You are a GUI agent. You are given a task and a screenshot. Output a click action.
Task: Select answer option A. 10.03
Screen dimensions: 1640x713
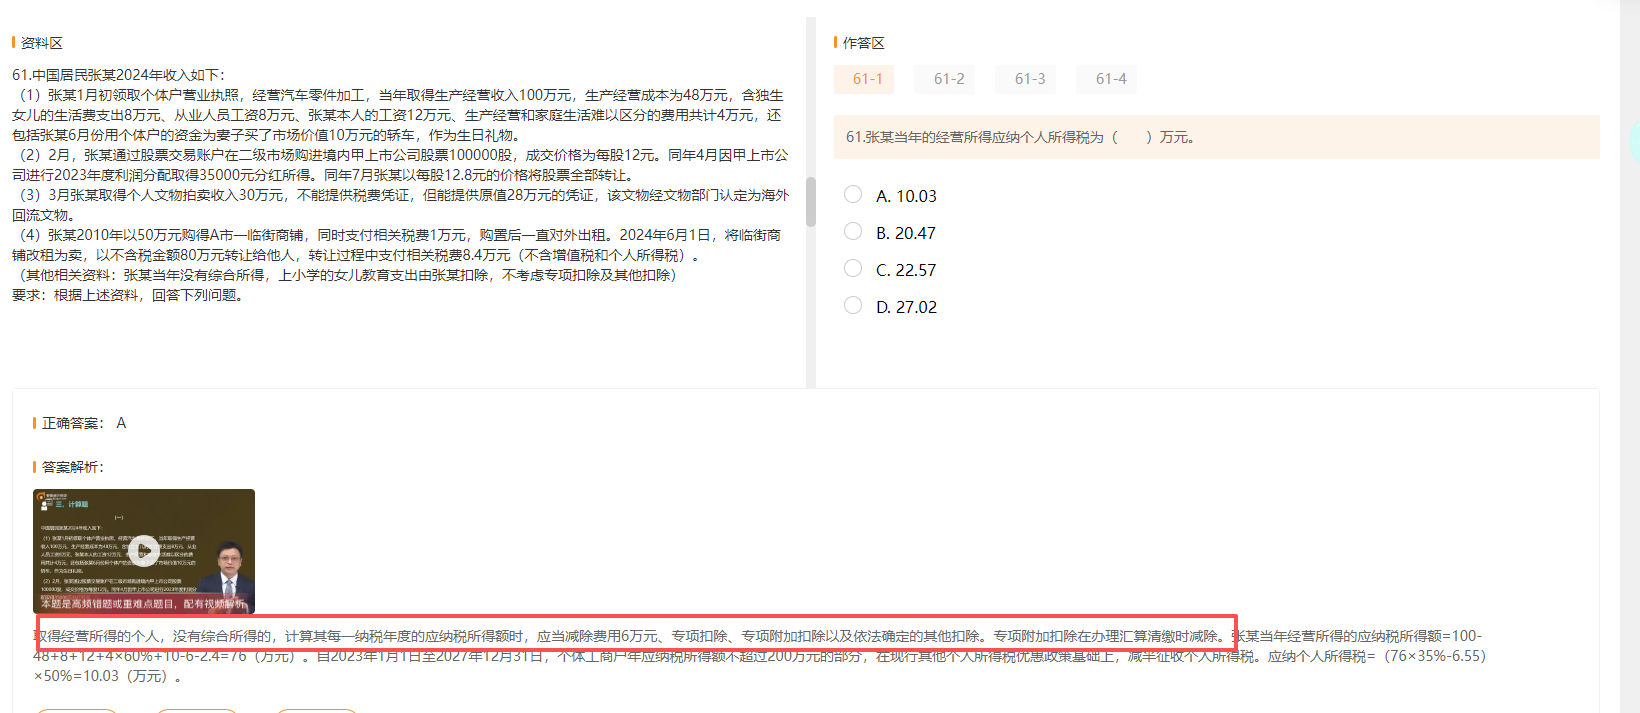pyautogui.click(x=853, y=195)
